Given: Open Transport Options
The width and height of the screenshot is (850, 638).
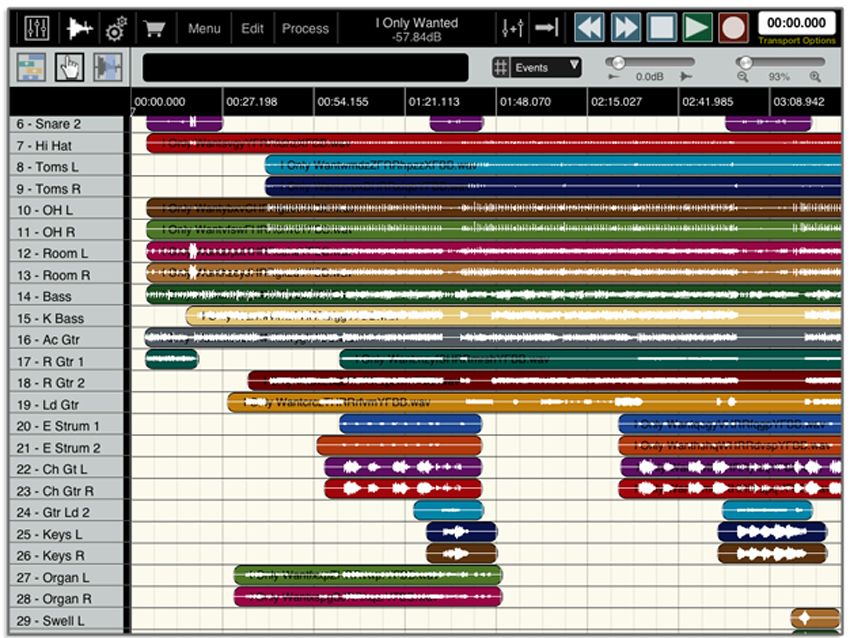Looking at the screenshot, I should pyautogui.click(x=796, y=41).
